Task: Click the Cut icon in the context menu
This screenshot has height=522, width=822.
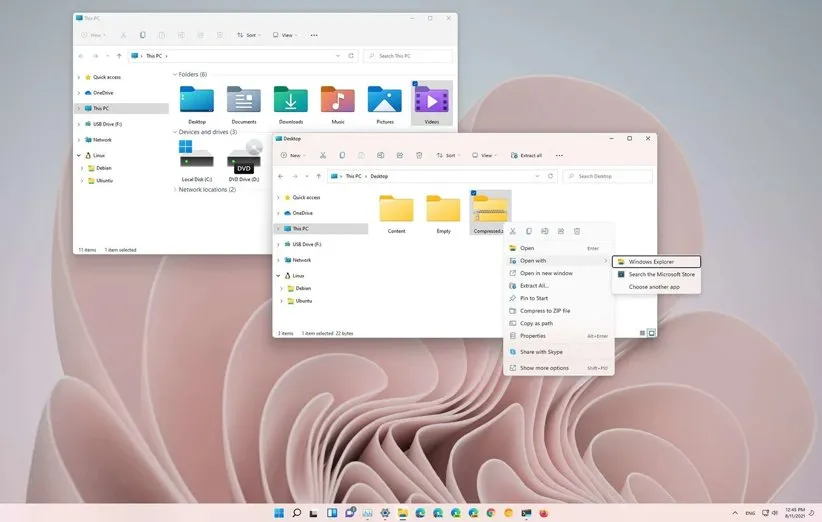Action: (x=513, y=231)
